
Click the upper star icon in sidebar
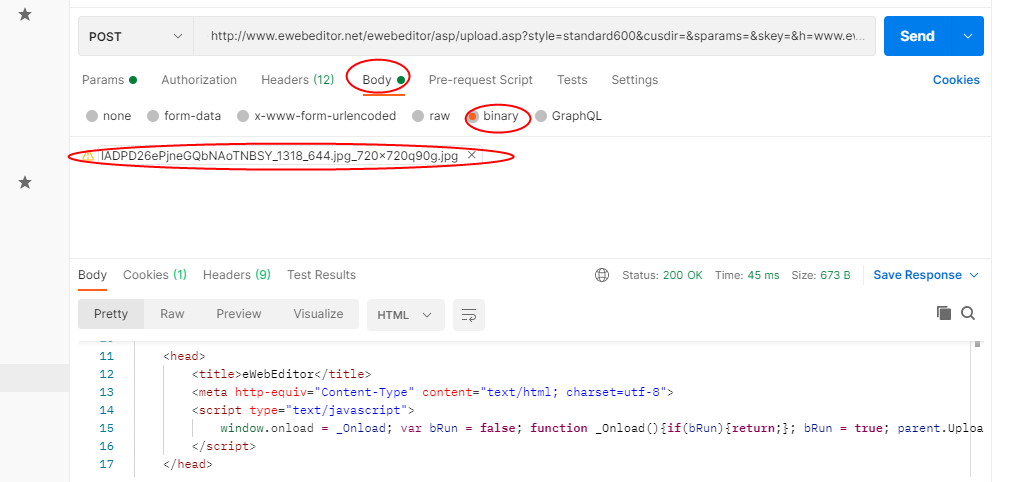click(25, 14)
